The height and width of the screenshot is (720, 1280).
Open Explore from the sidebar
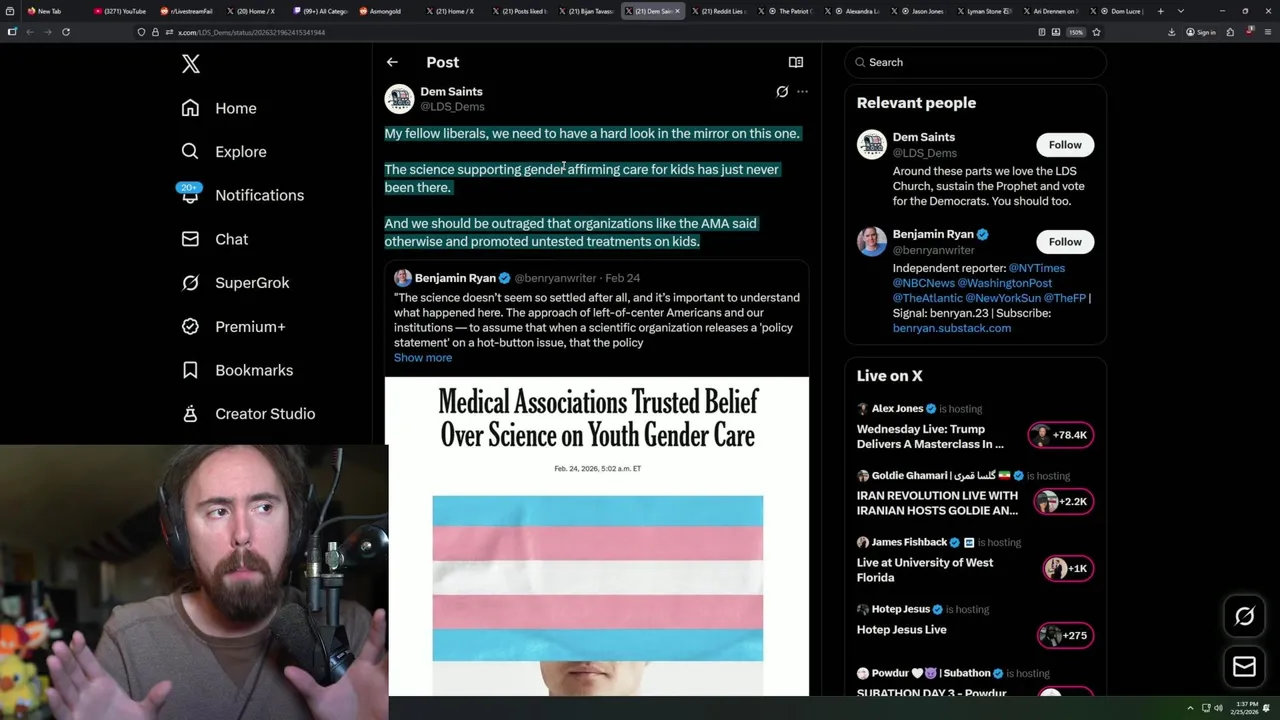224,152
